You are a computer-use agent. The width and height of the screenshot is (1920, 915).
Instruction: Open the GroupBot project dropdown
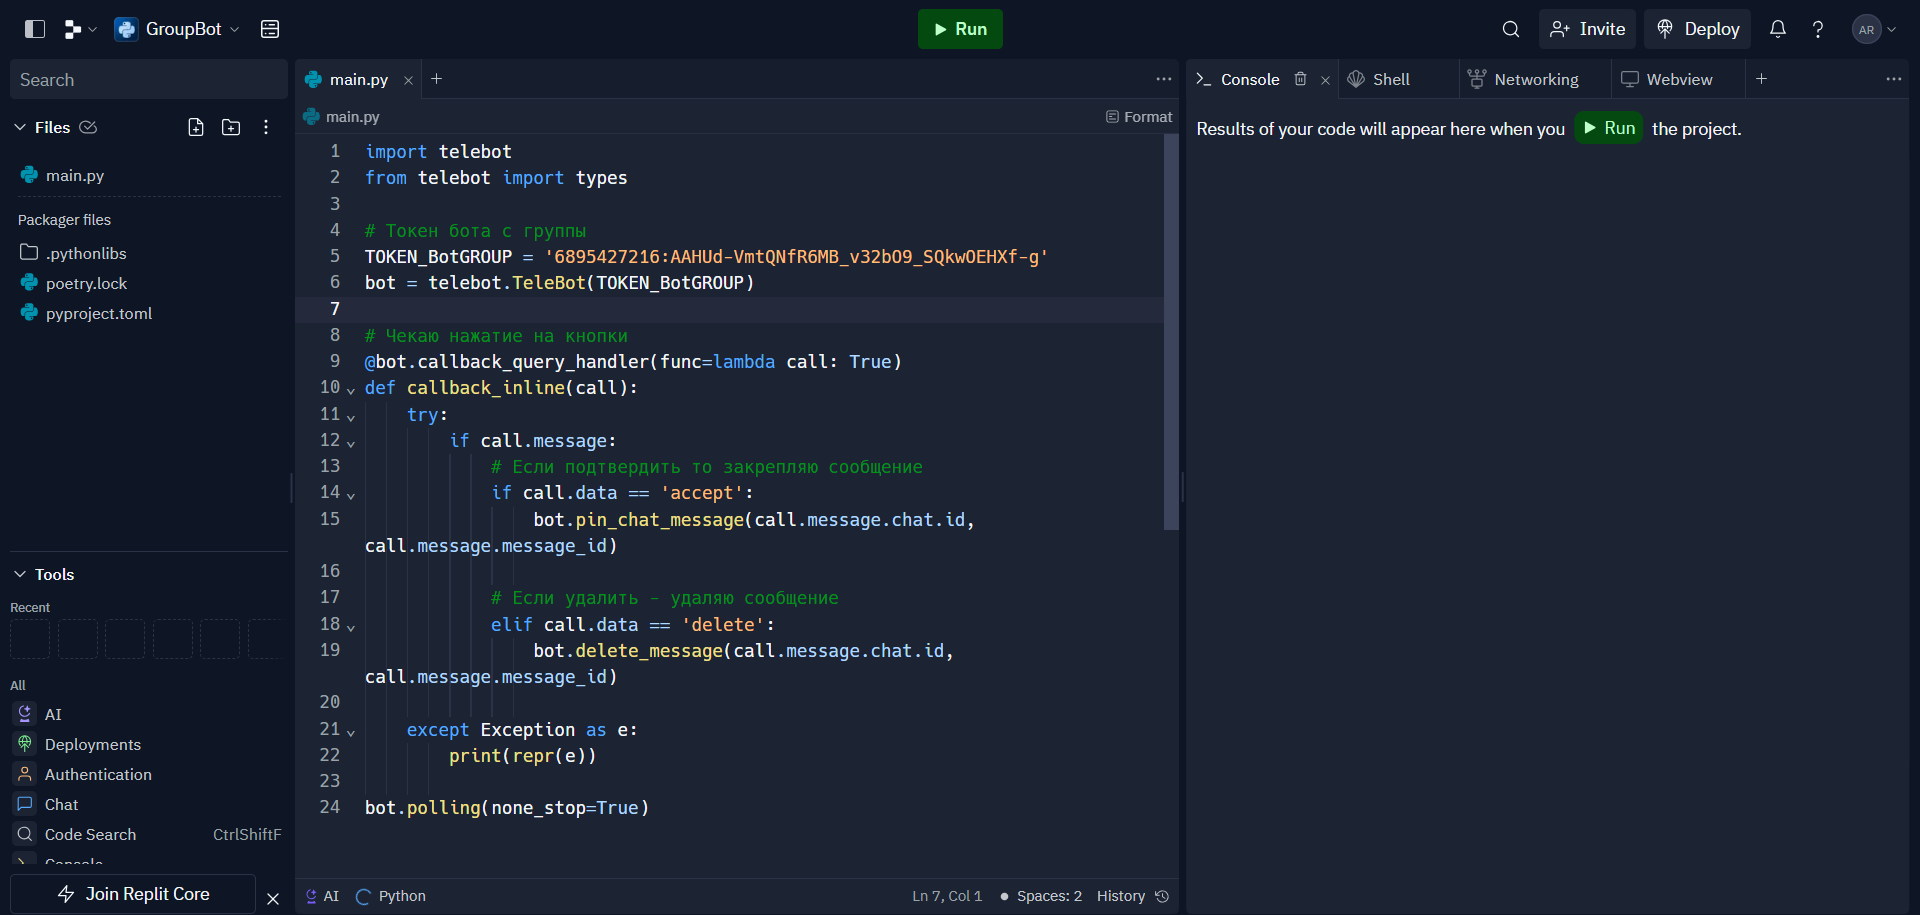point(177,29)
